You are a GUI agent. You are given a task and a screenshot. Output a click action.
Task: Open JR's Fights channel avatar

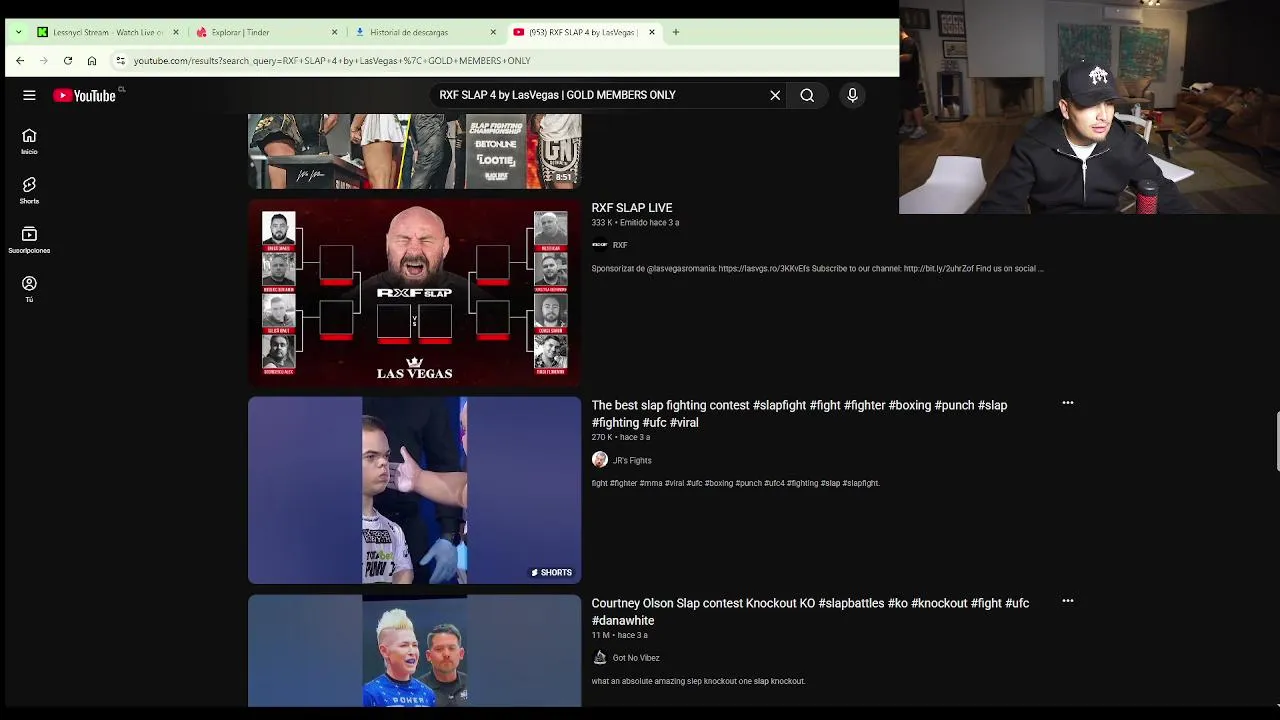[x=600, y=460]
